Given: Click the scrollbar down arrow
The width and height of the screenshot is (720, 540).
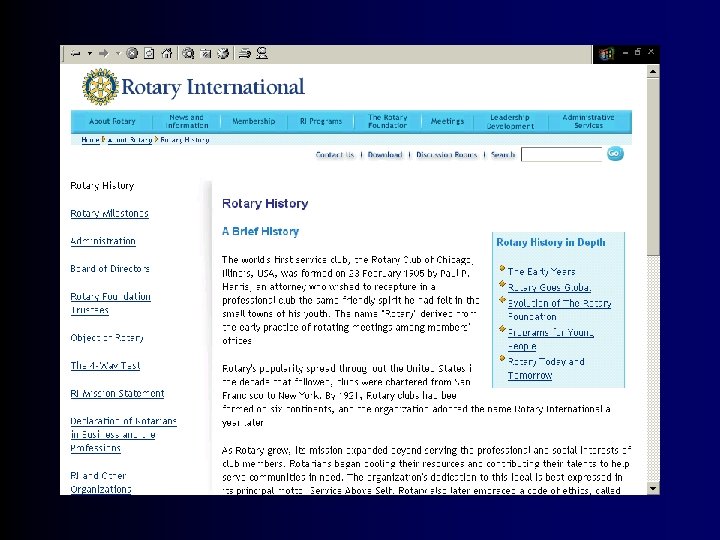Looking at the screenshot, I should tap(653, 488).
